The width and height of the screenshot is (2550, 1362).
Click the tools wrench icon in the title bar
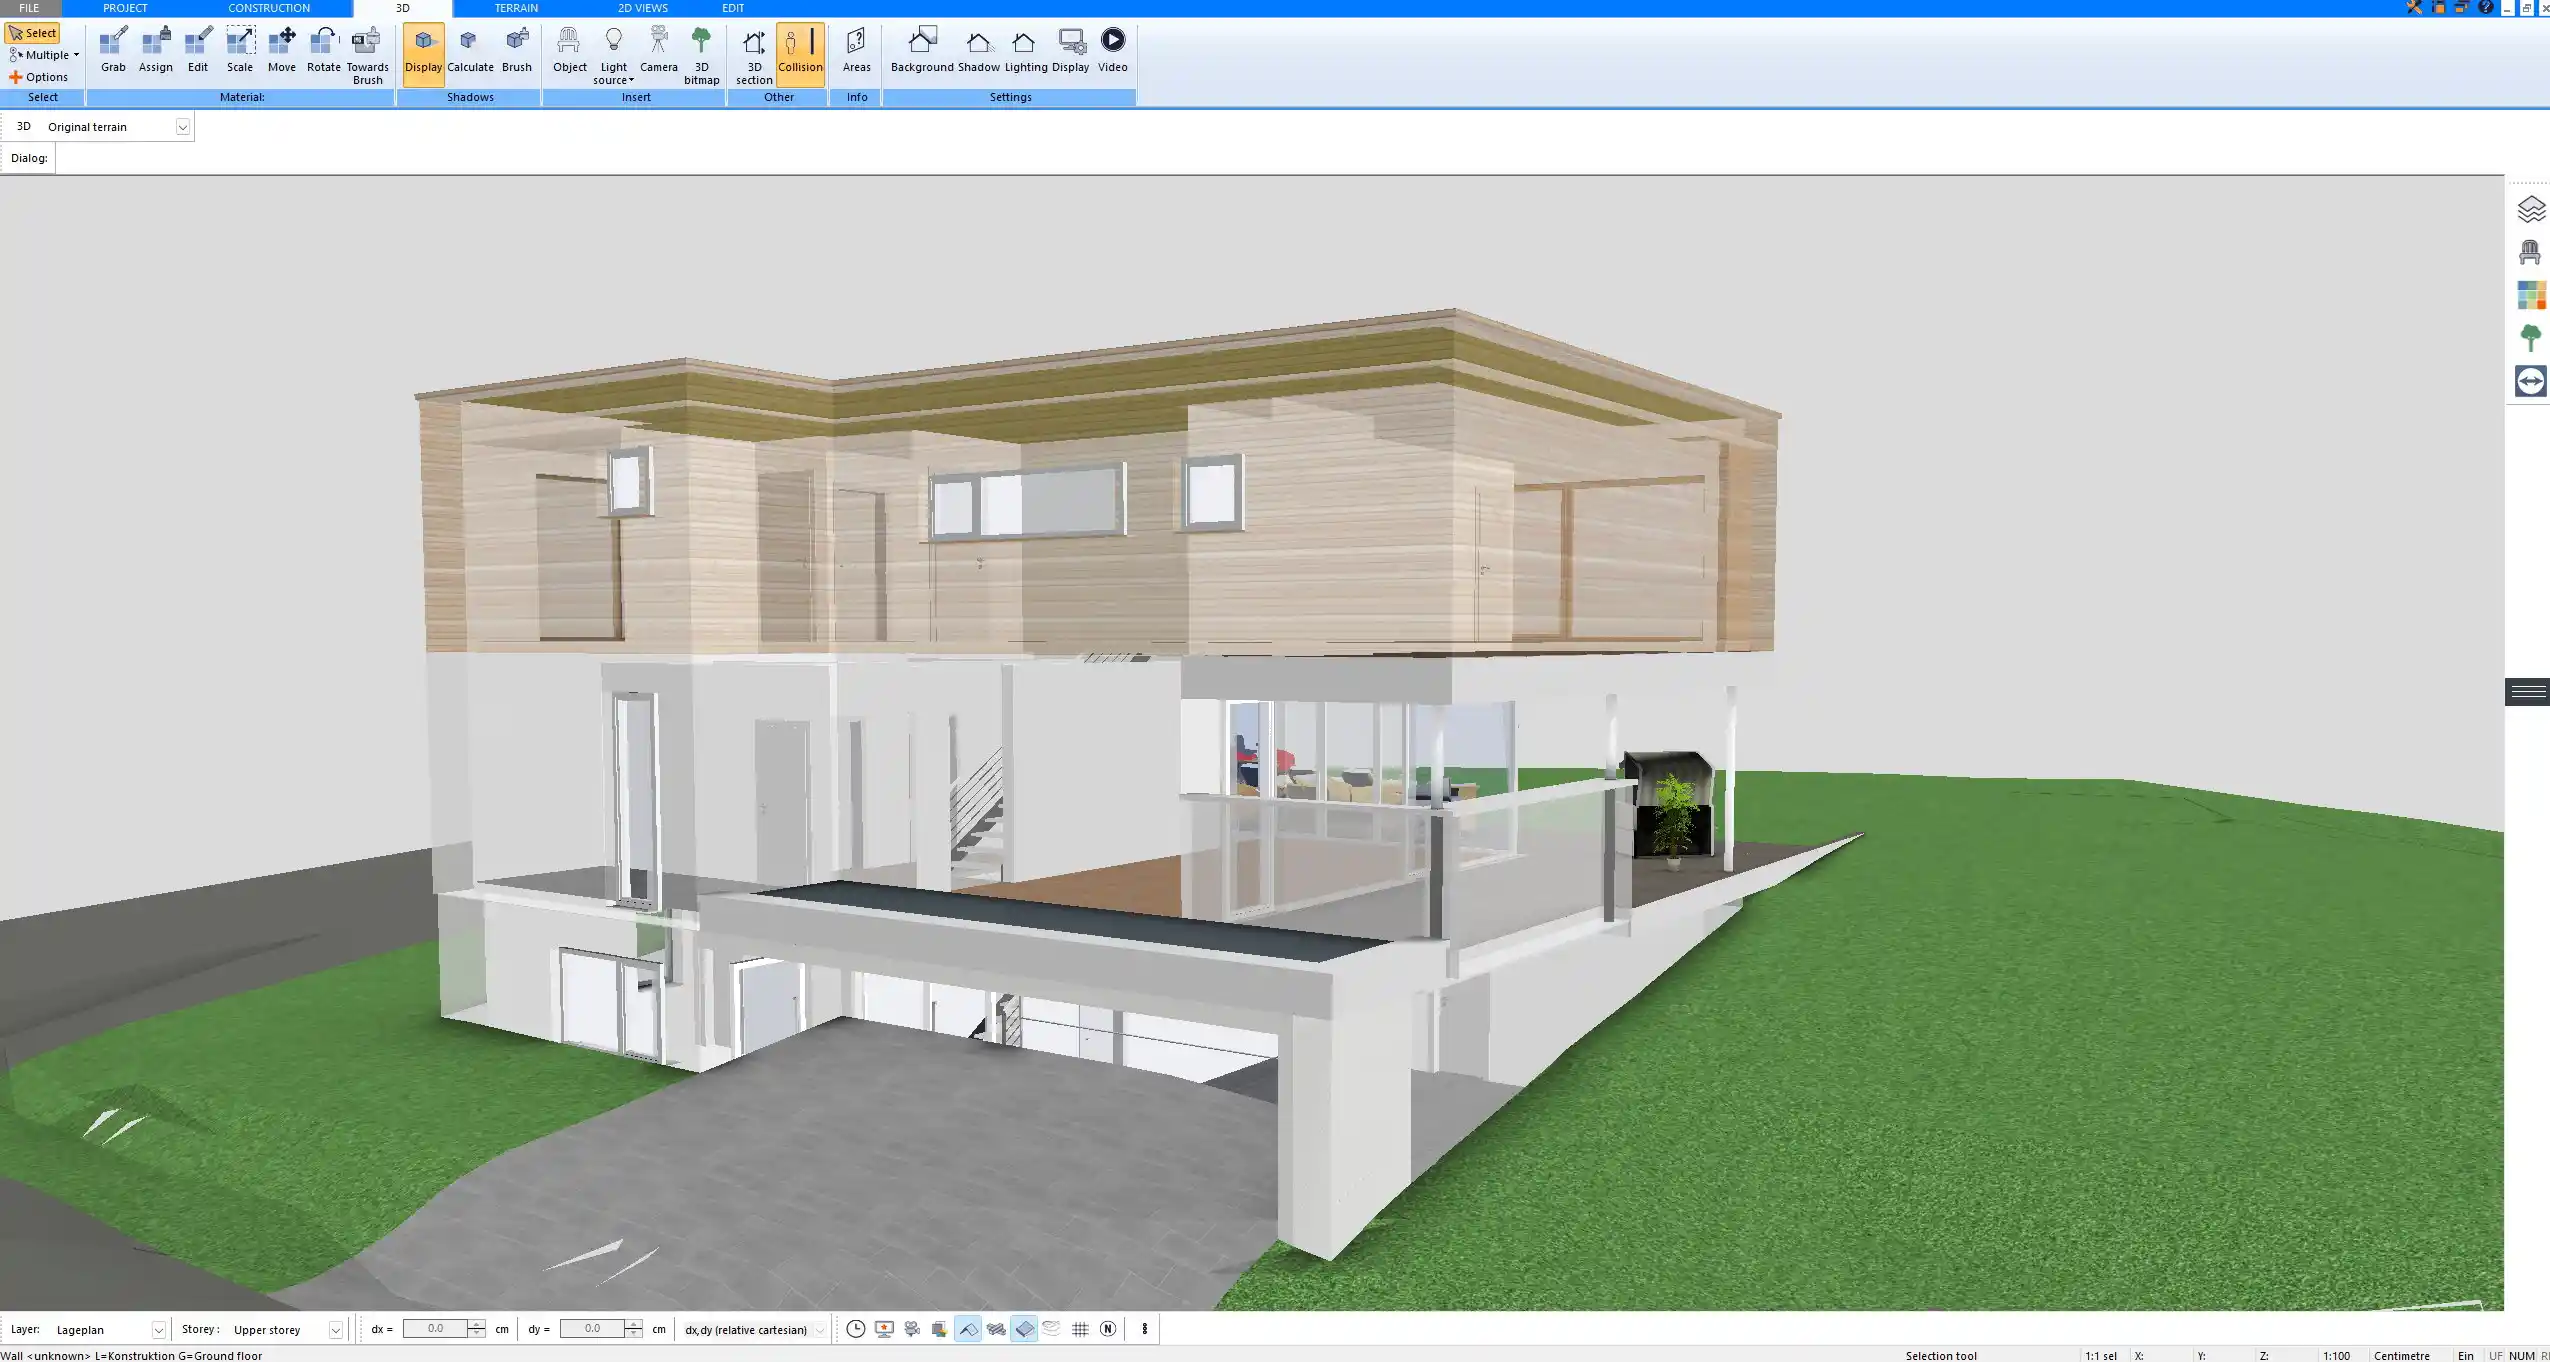[2414, 7]
